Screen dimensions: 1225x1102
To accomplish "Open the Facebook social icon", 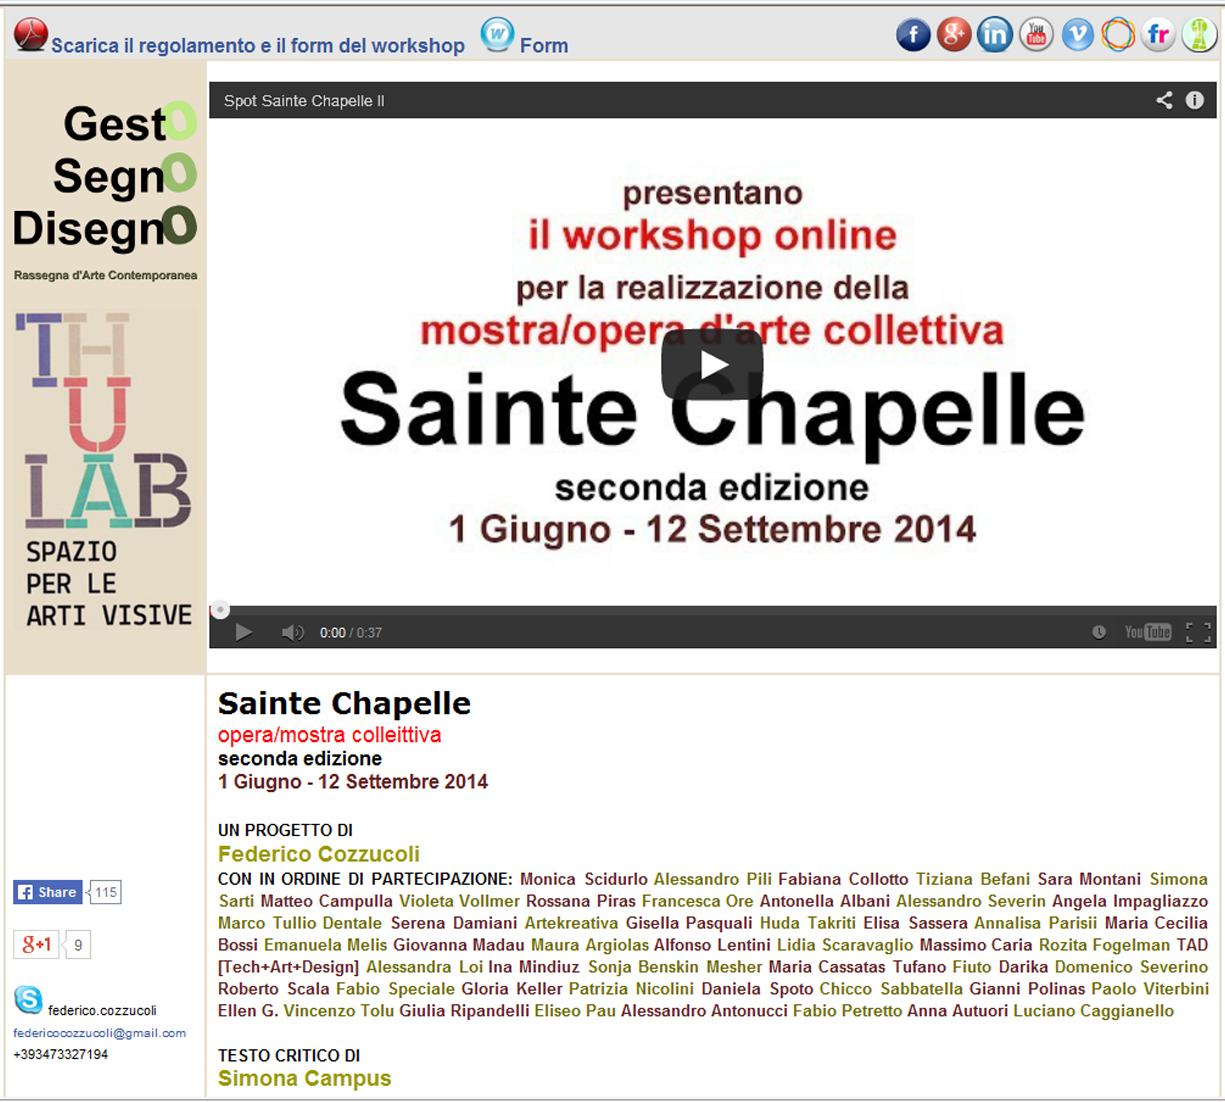I will click(913, 35).
